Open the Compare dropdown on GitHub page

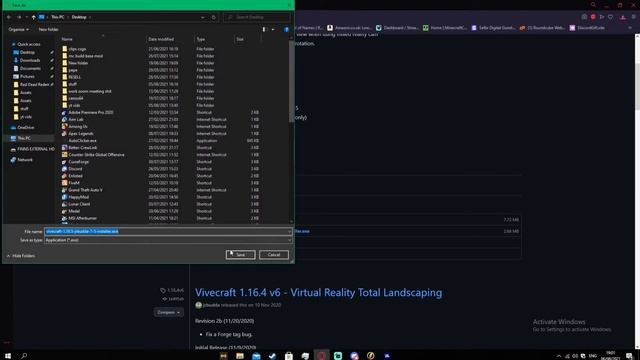(169, 312)
